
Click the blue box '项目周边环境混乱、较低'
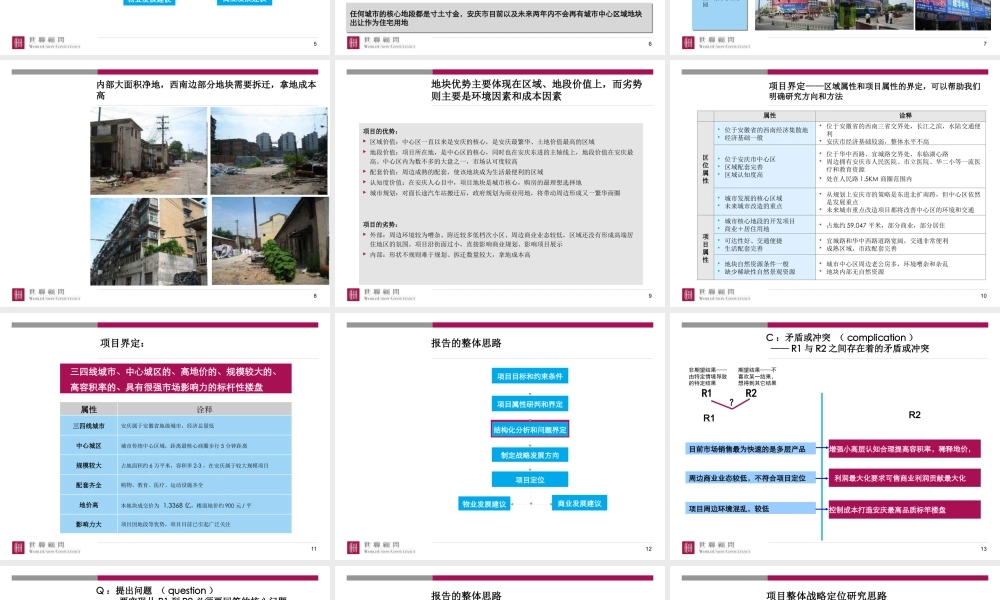coord(750,509)
